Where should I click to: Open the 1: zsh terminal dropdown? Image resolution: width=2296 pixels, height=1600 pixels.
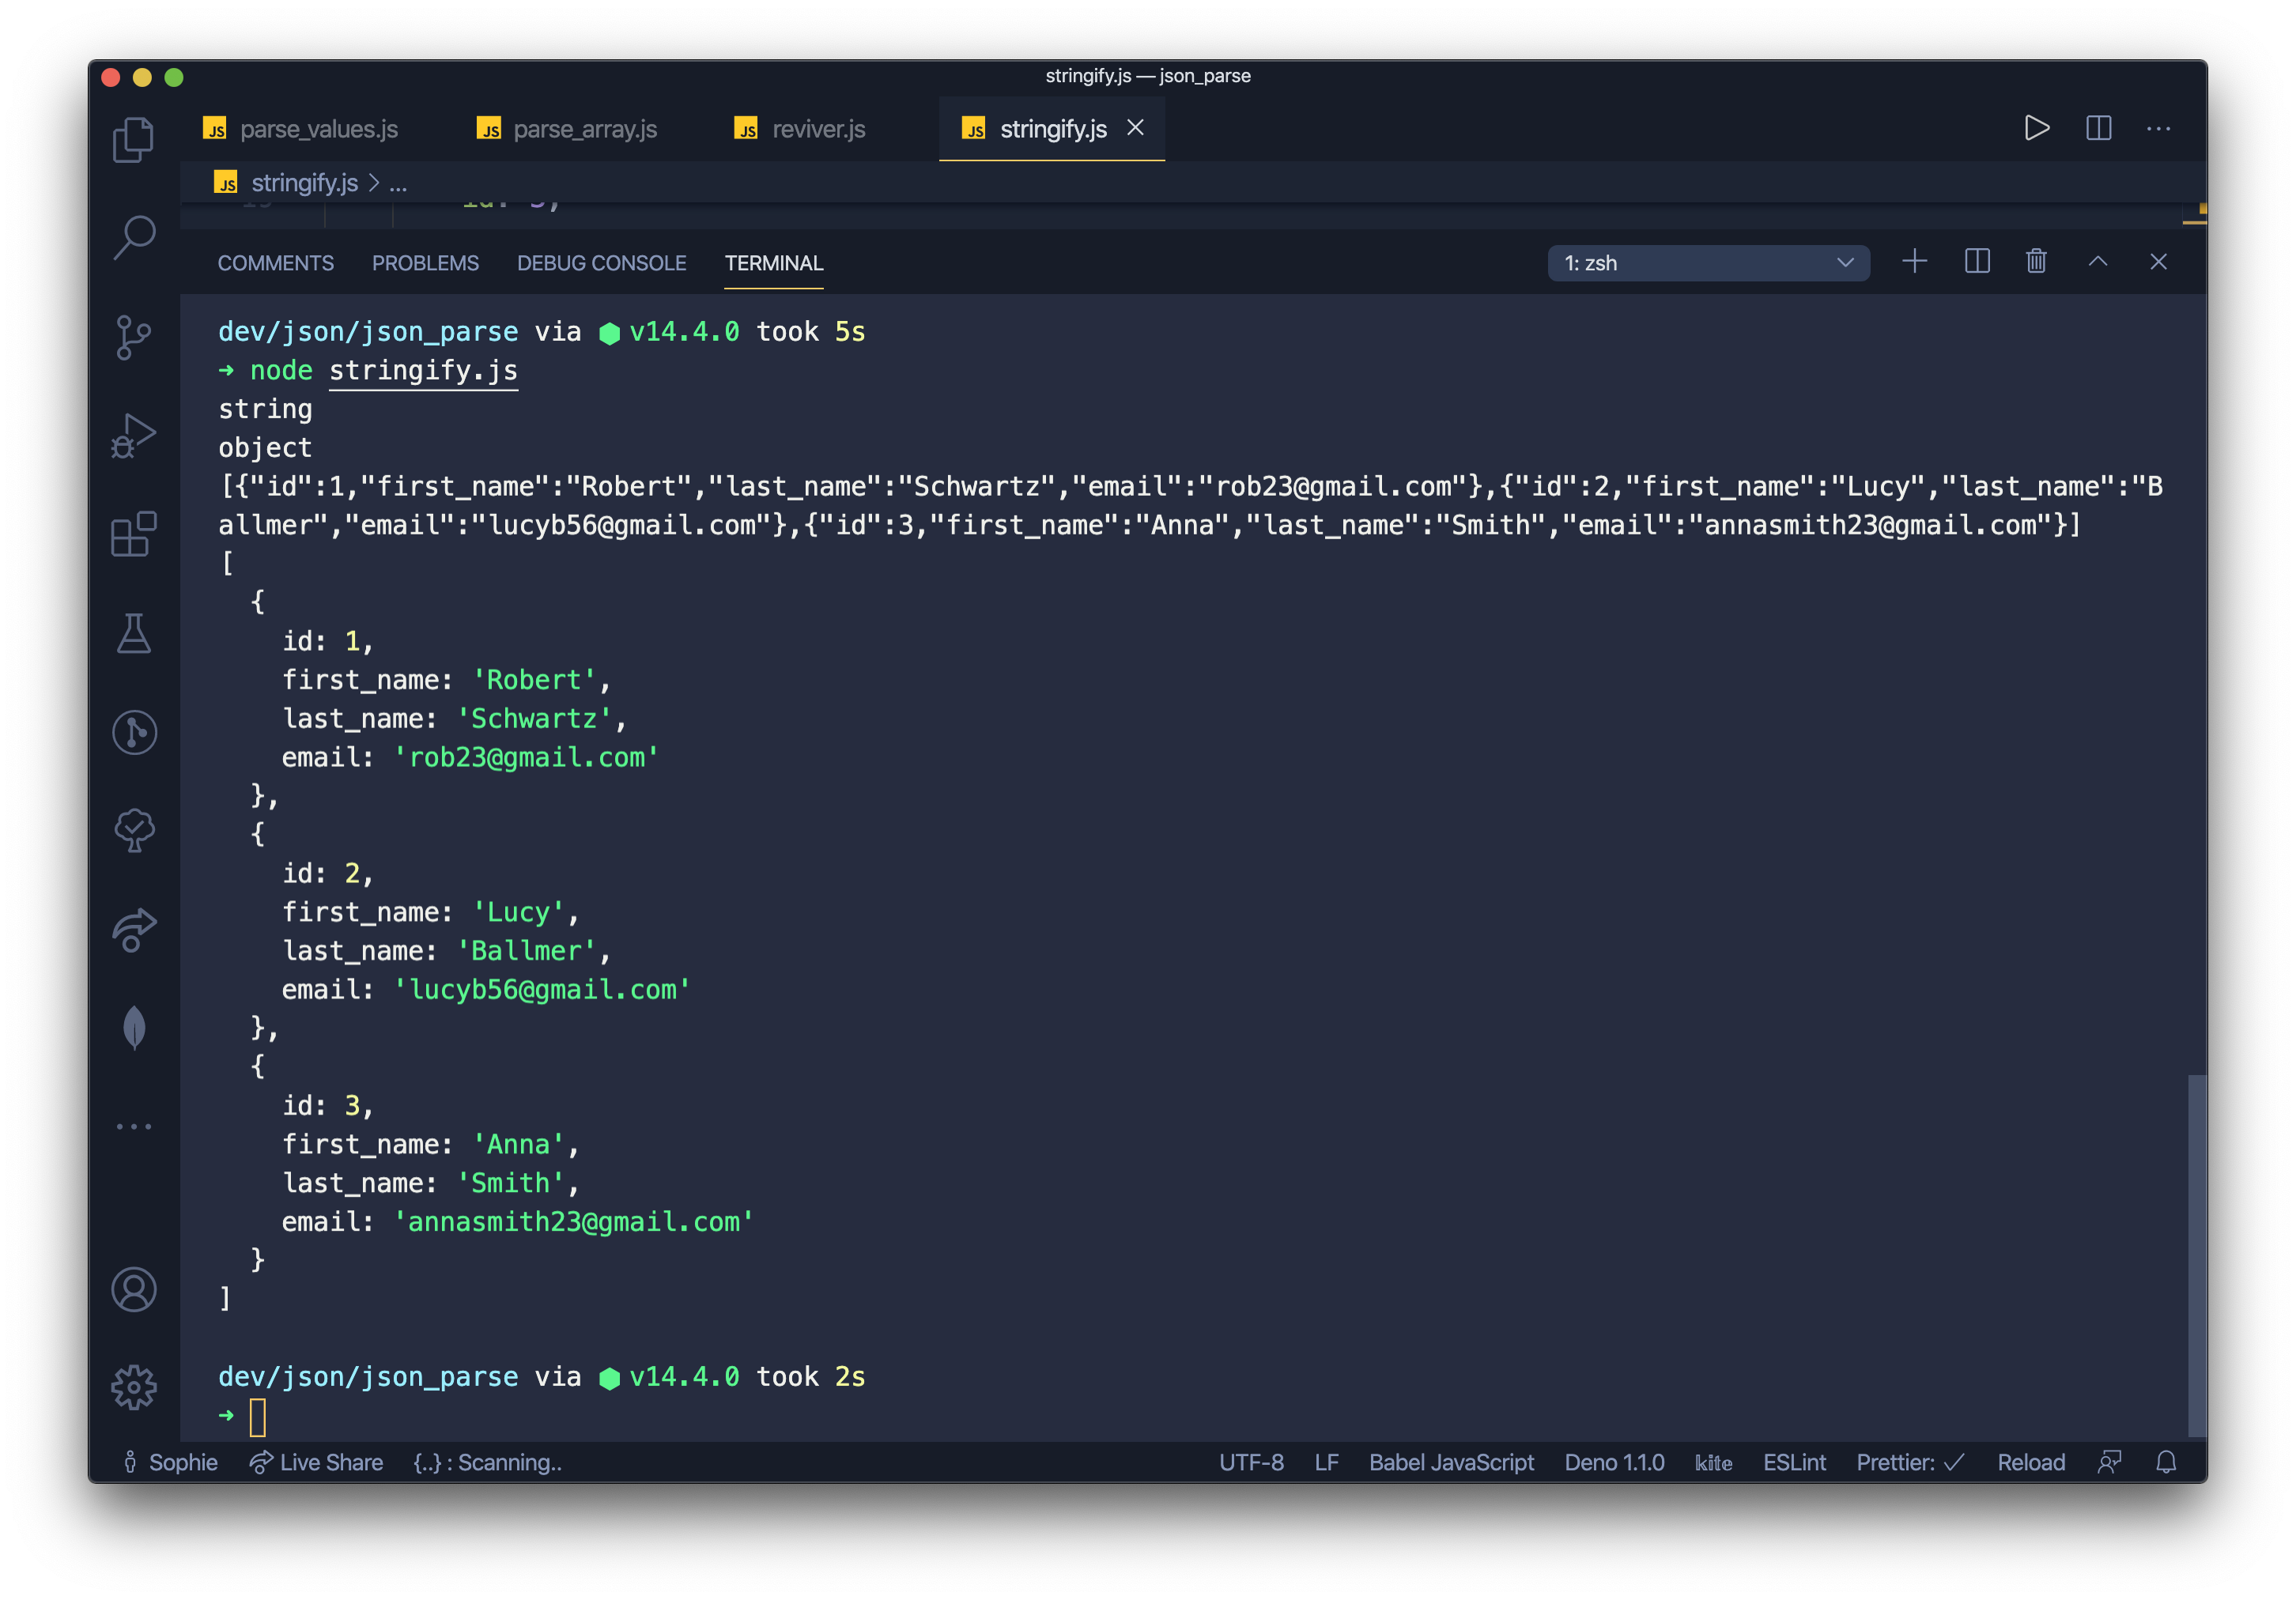point(1708,263)
